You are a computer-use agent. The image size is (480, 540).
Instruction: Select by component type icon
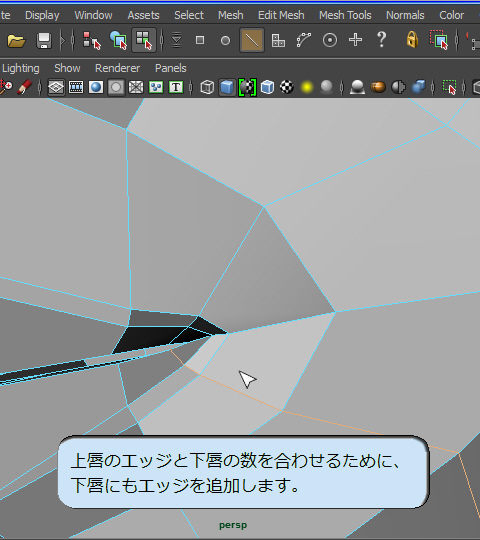click(144, 40)
